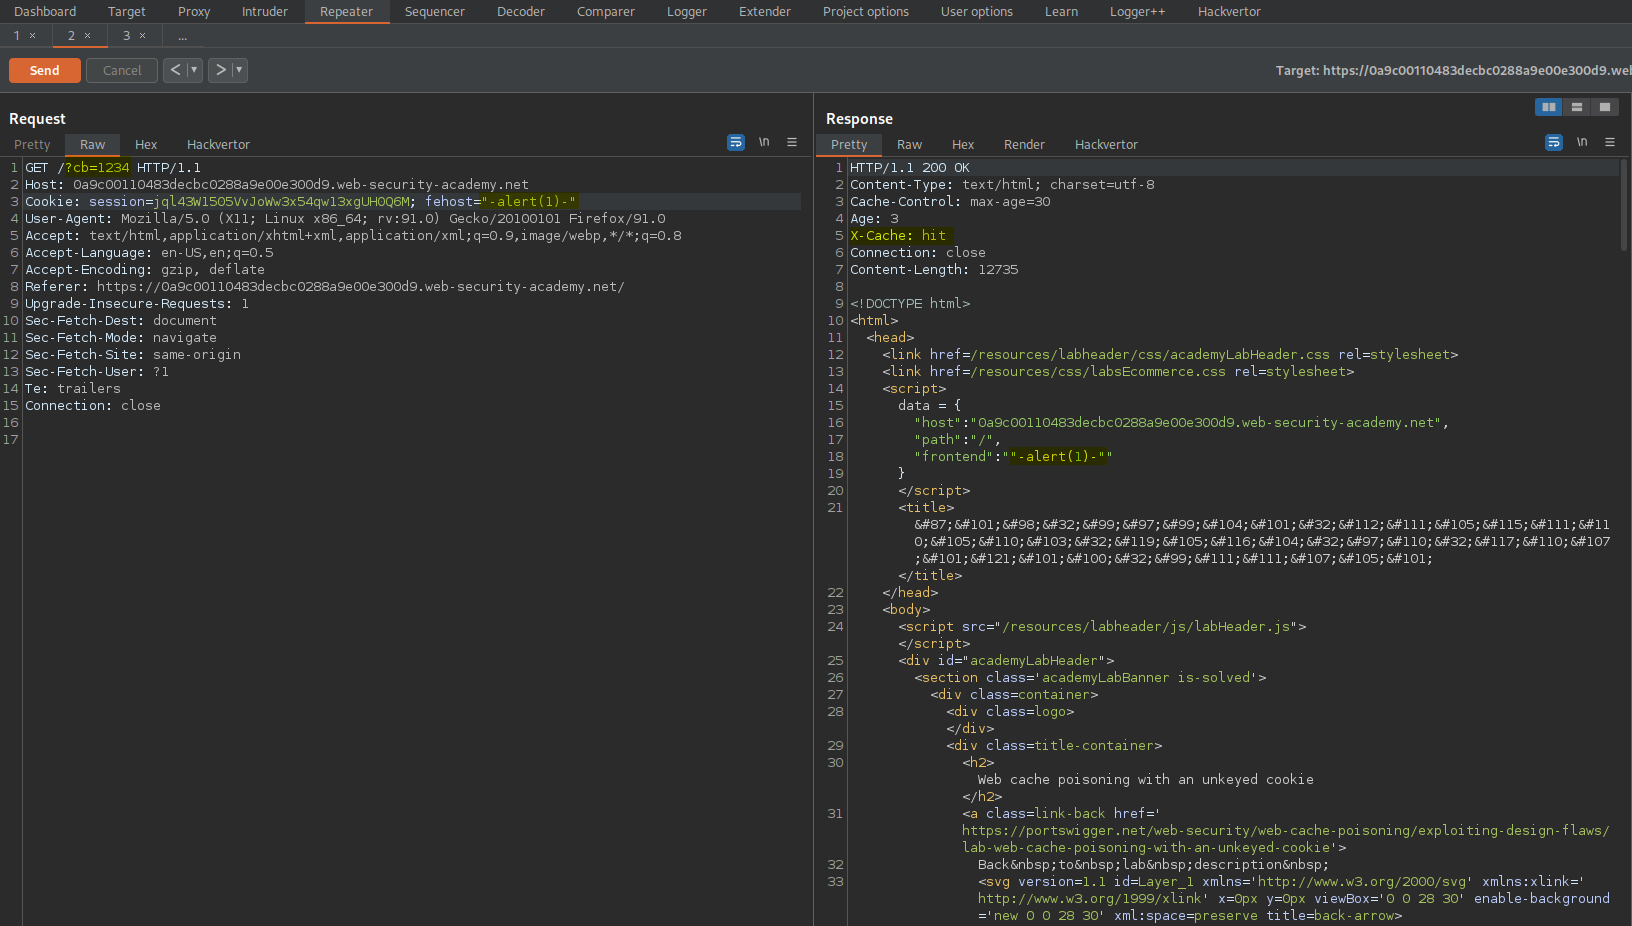Screen dimensions: 1632x926
Task: Open the Target tab
Action: (127, 12)
